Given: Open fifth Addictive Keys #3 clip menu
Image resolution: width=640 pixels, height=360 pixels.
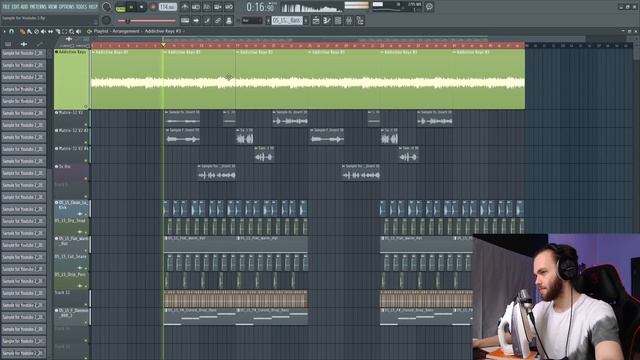Looking at the screenshot, I should click(x=382, y=53).
